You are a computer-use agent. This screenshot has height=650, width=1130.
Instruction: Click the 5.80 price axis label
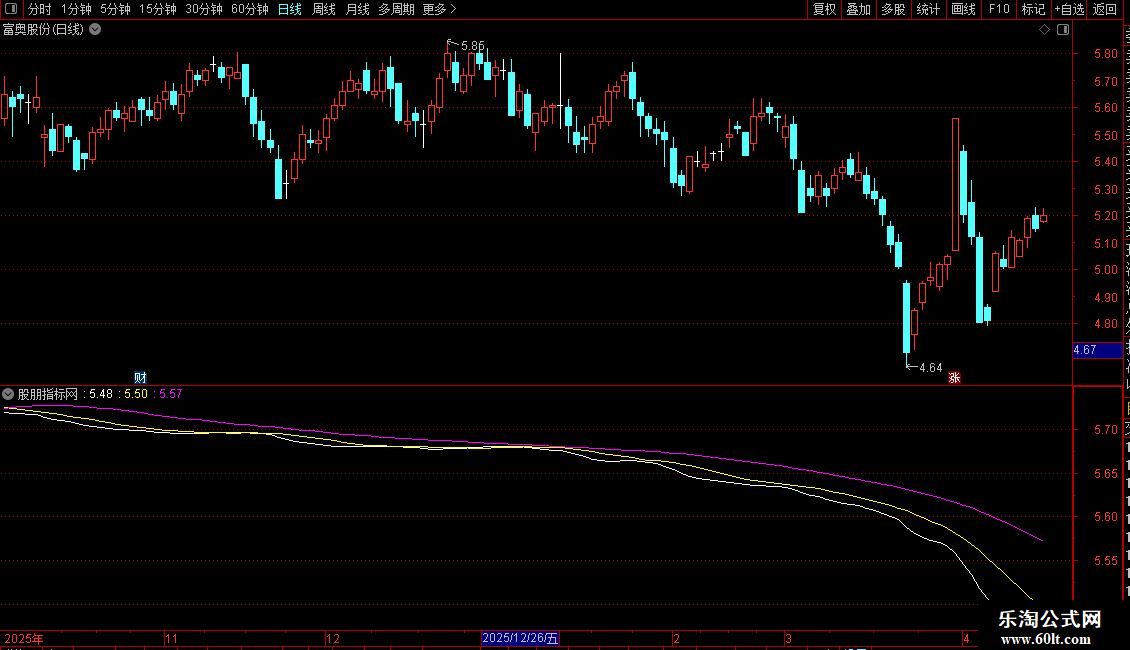pos(1106,54)
